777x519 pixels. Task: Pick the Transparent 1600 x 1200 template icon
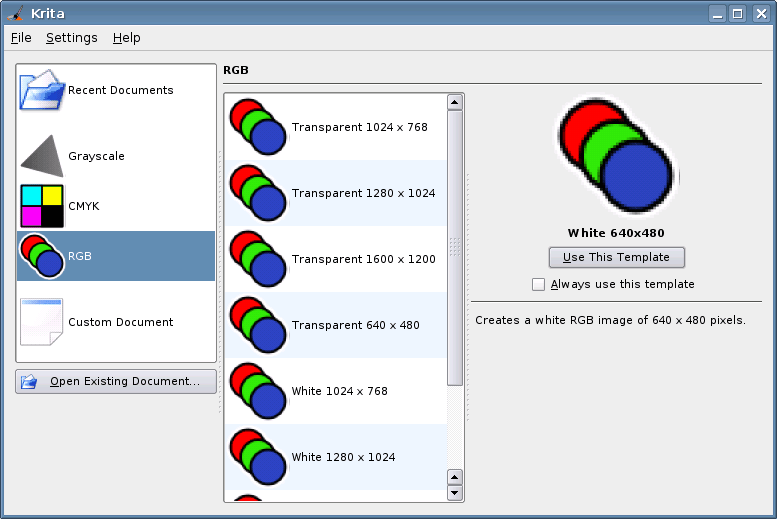(258, 259)
